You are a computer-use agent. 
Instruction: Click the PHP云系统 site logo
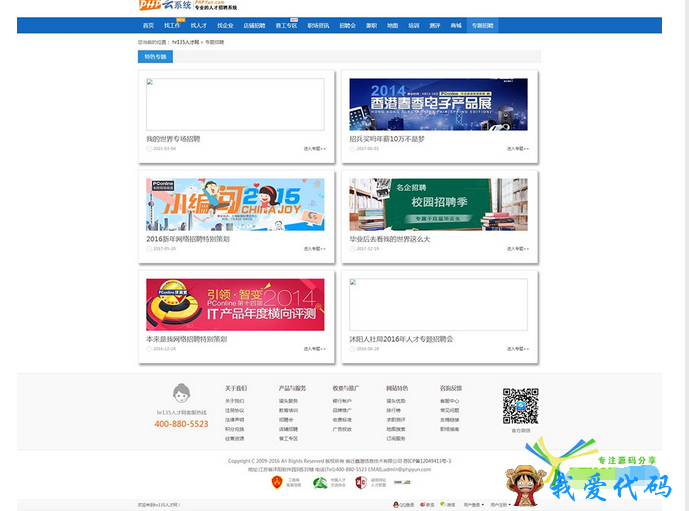(x=188, y=5)
